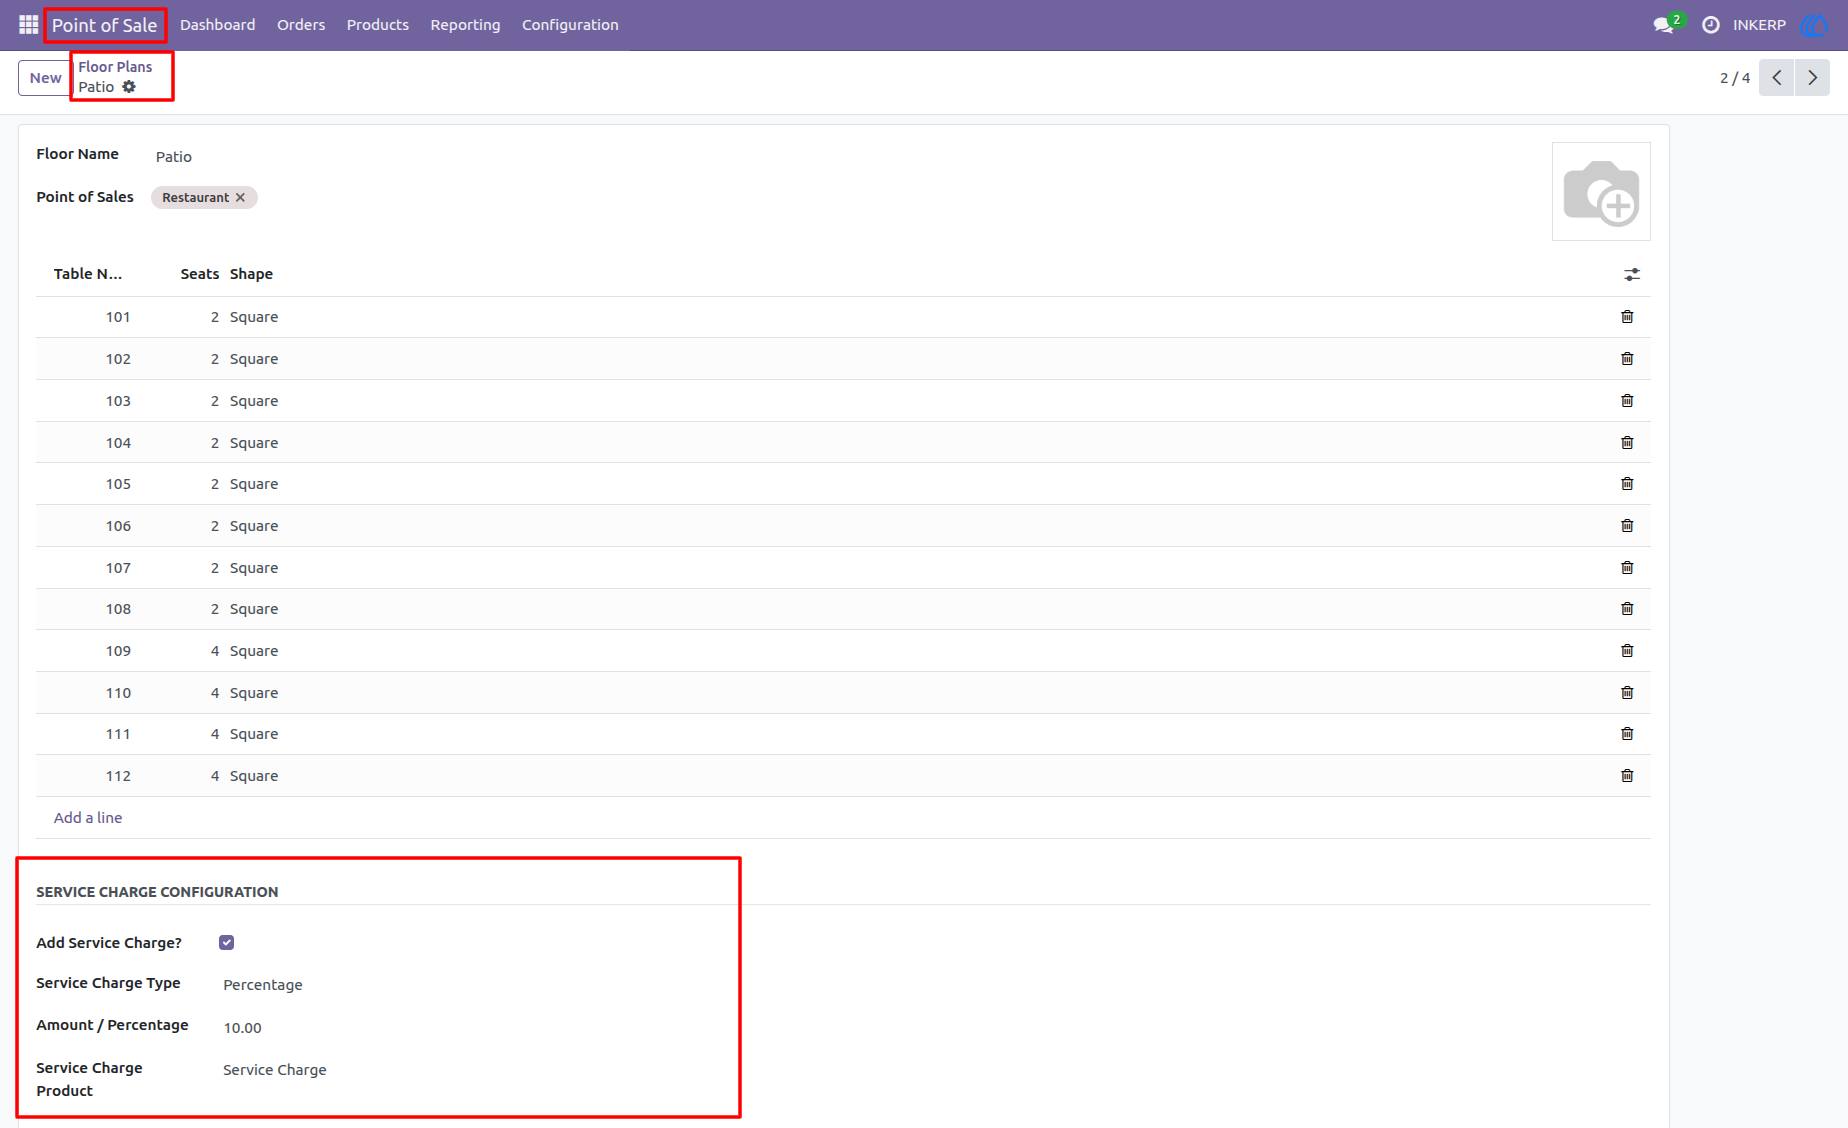Image resolution: width=1848 pixels, height=1128 pixels.
Task: Open the activities clock icon
Action: [1711, 25]
